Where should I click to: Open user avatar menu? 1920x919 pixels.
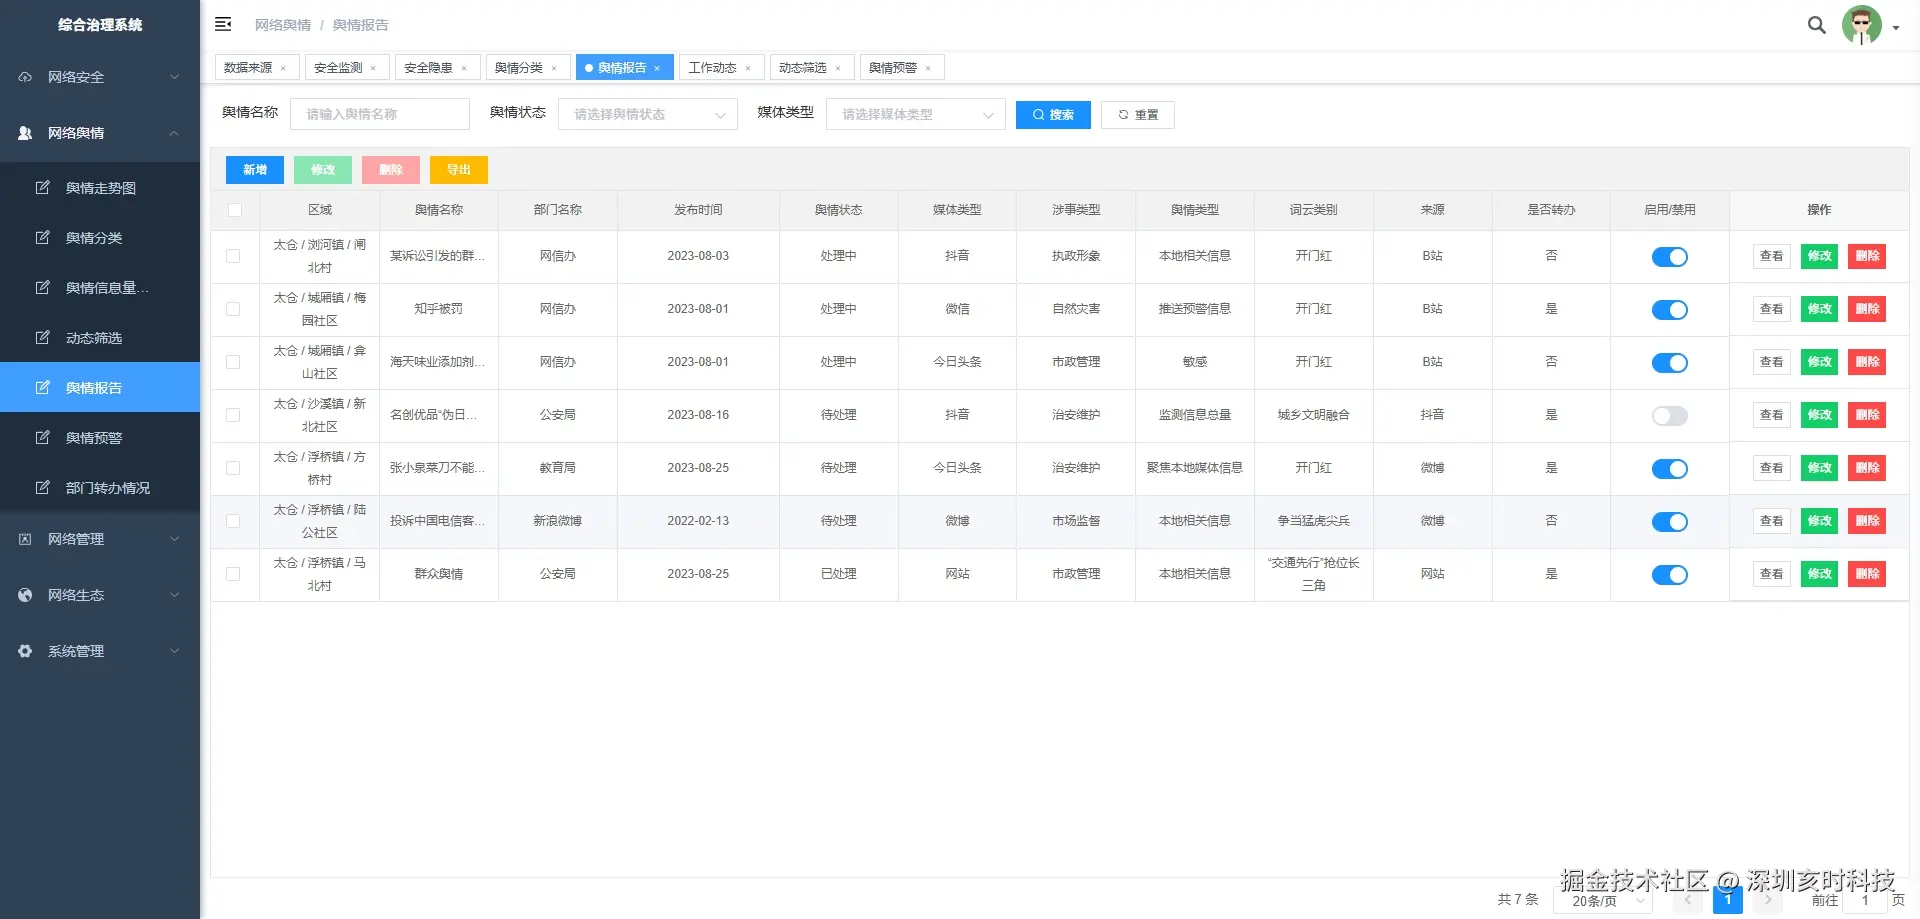click(1861, 25)
